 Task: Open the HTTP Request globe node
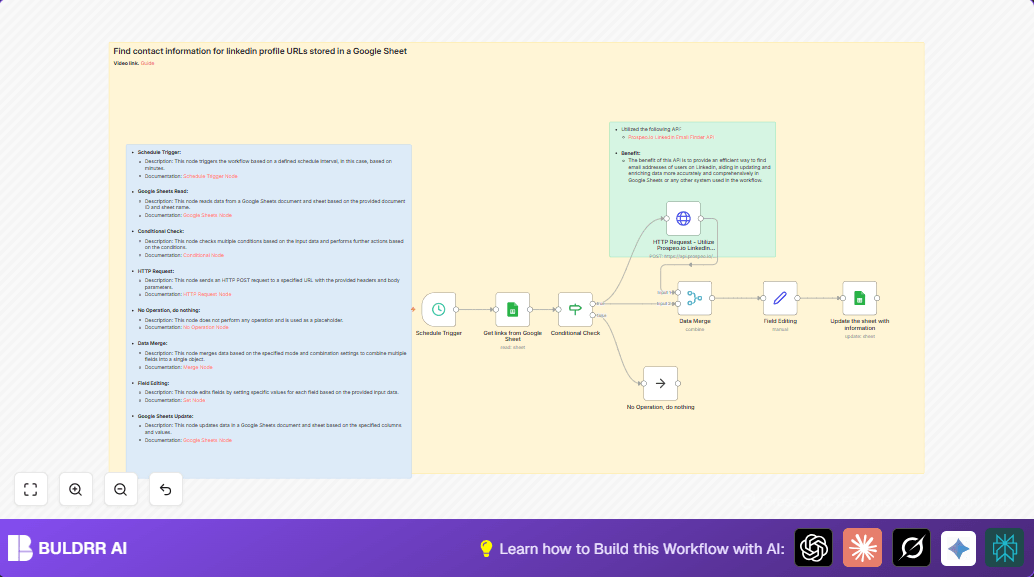coord(683,218)
